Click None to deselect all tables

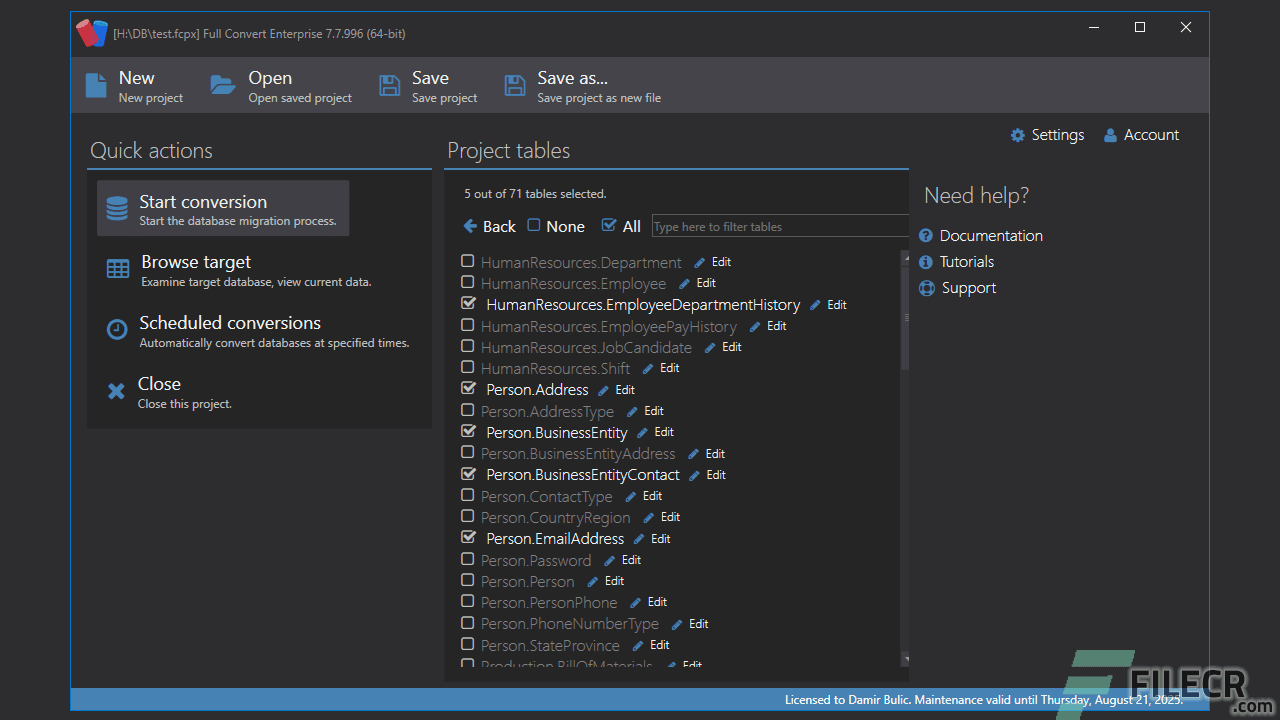tap(556, 226)
